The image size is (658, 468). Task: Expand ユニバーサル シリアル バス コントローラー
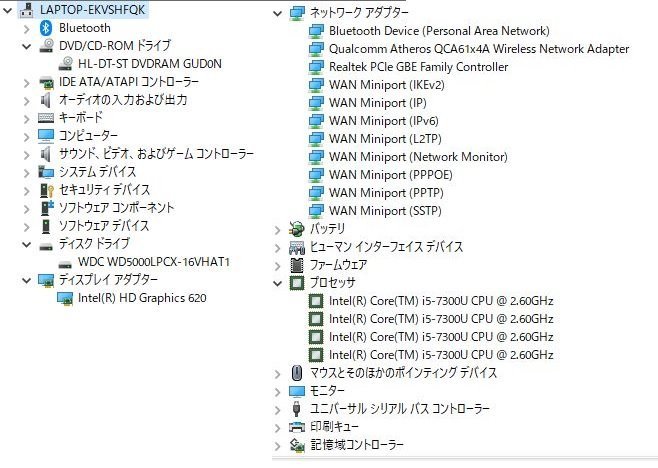coord(277,410)
